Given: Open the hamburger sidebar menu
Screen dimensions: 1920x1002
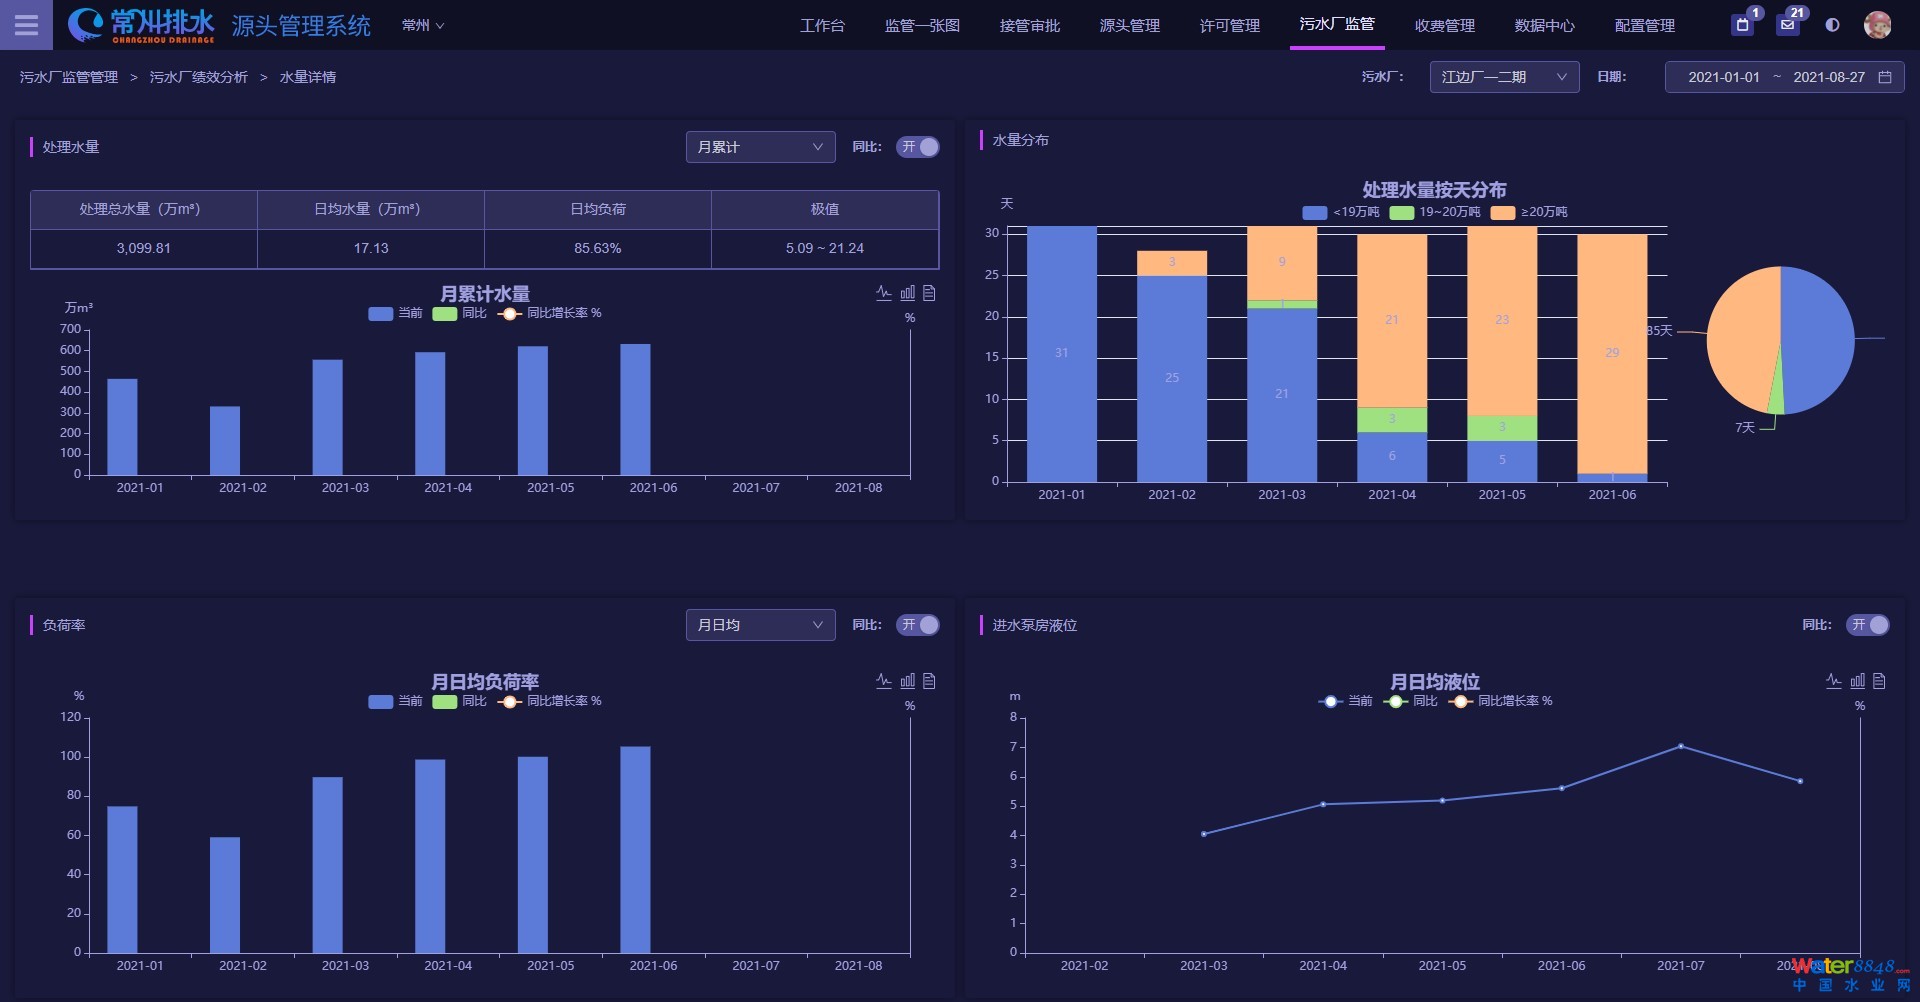Looking at the screenshot, I should (26, 25).
